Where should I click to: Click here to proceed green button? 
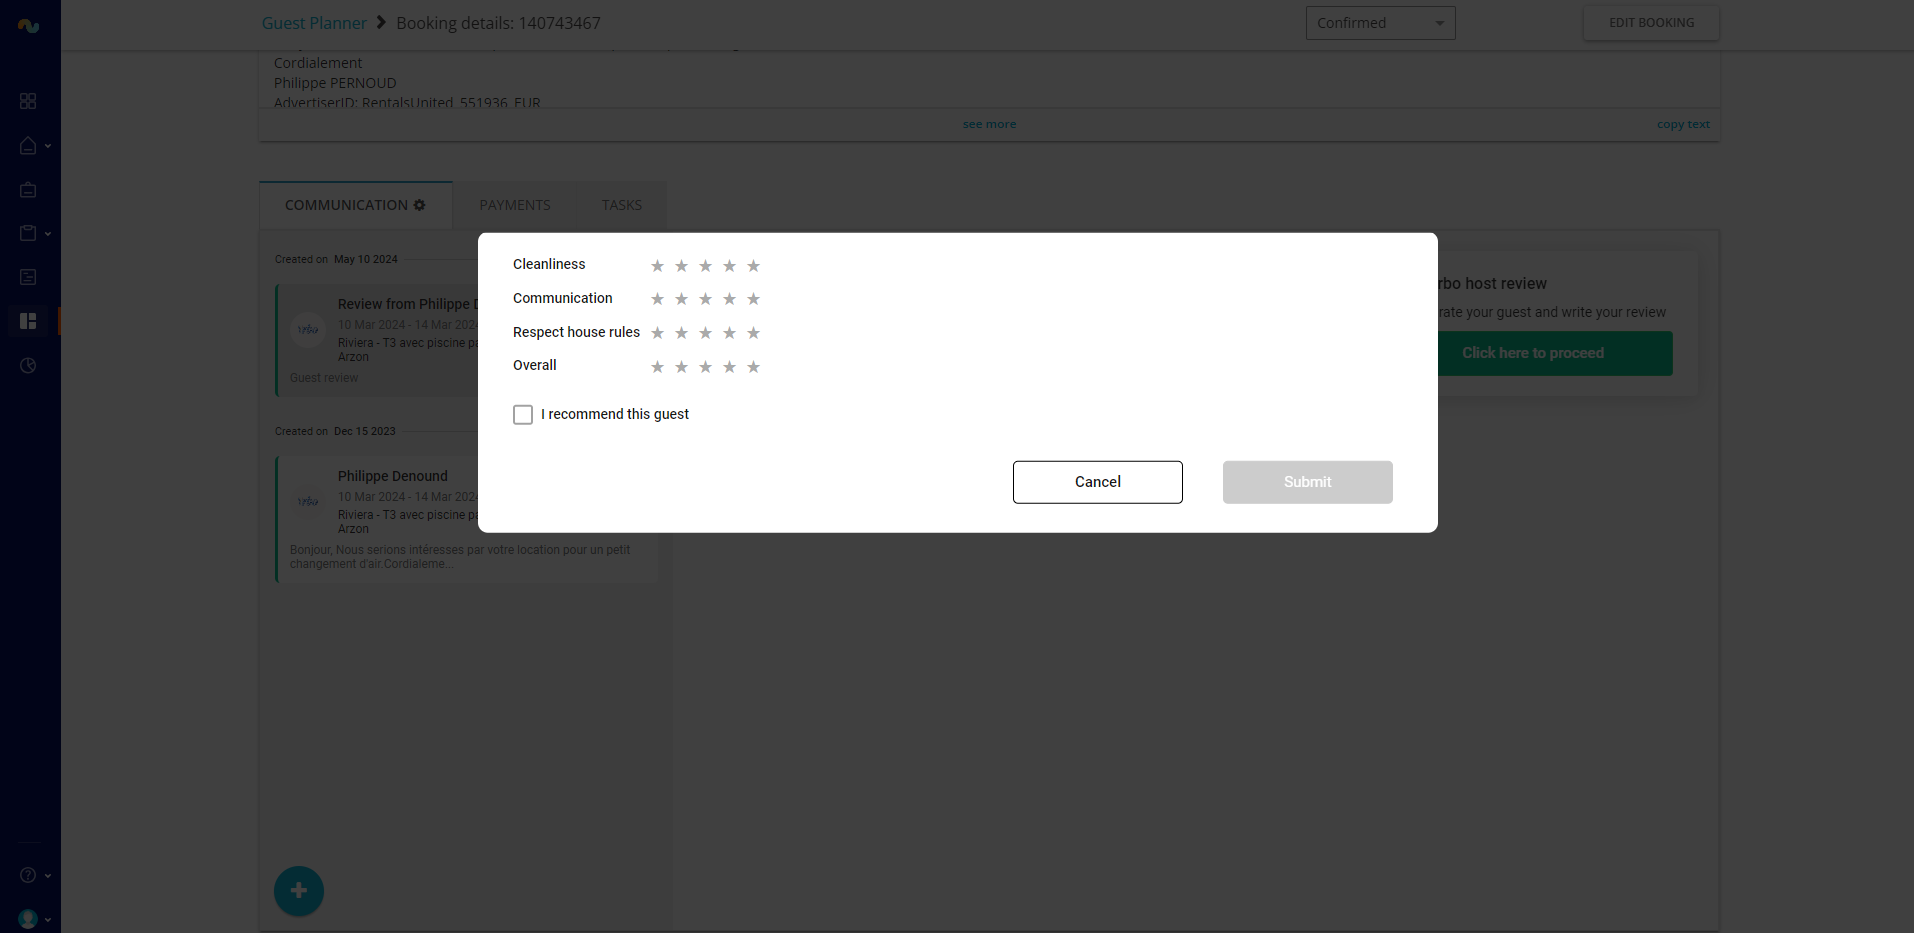coord(1554,353)
